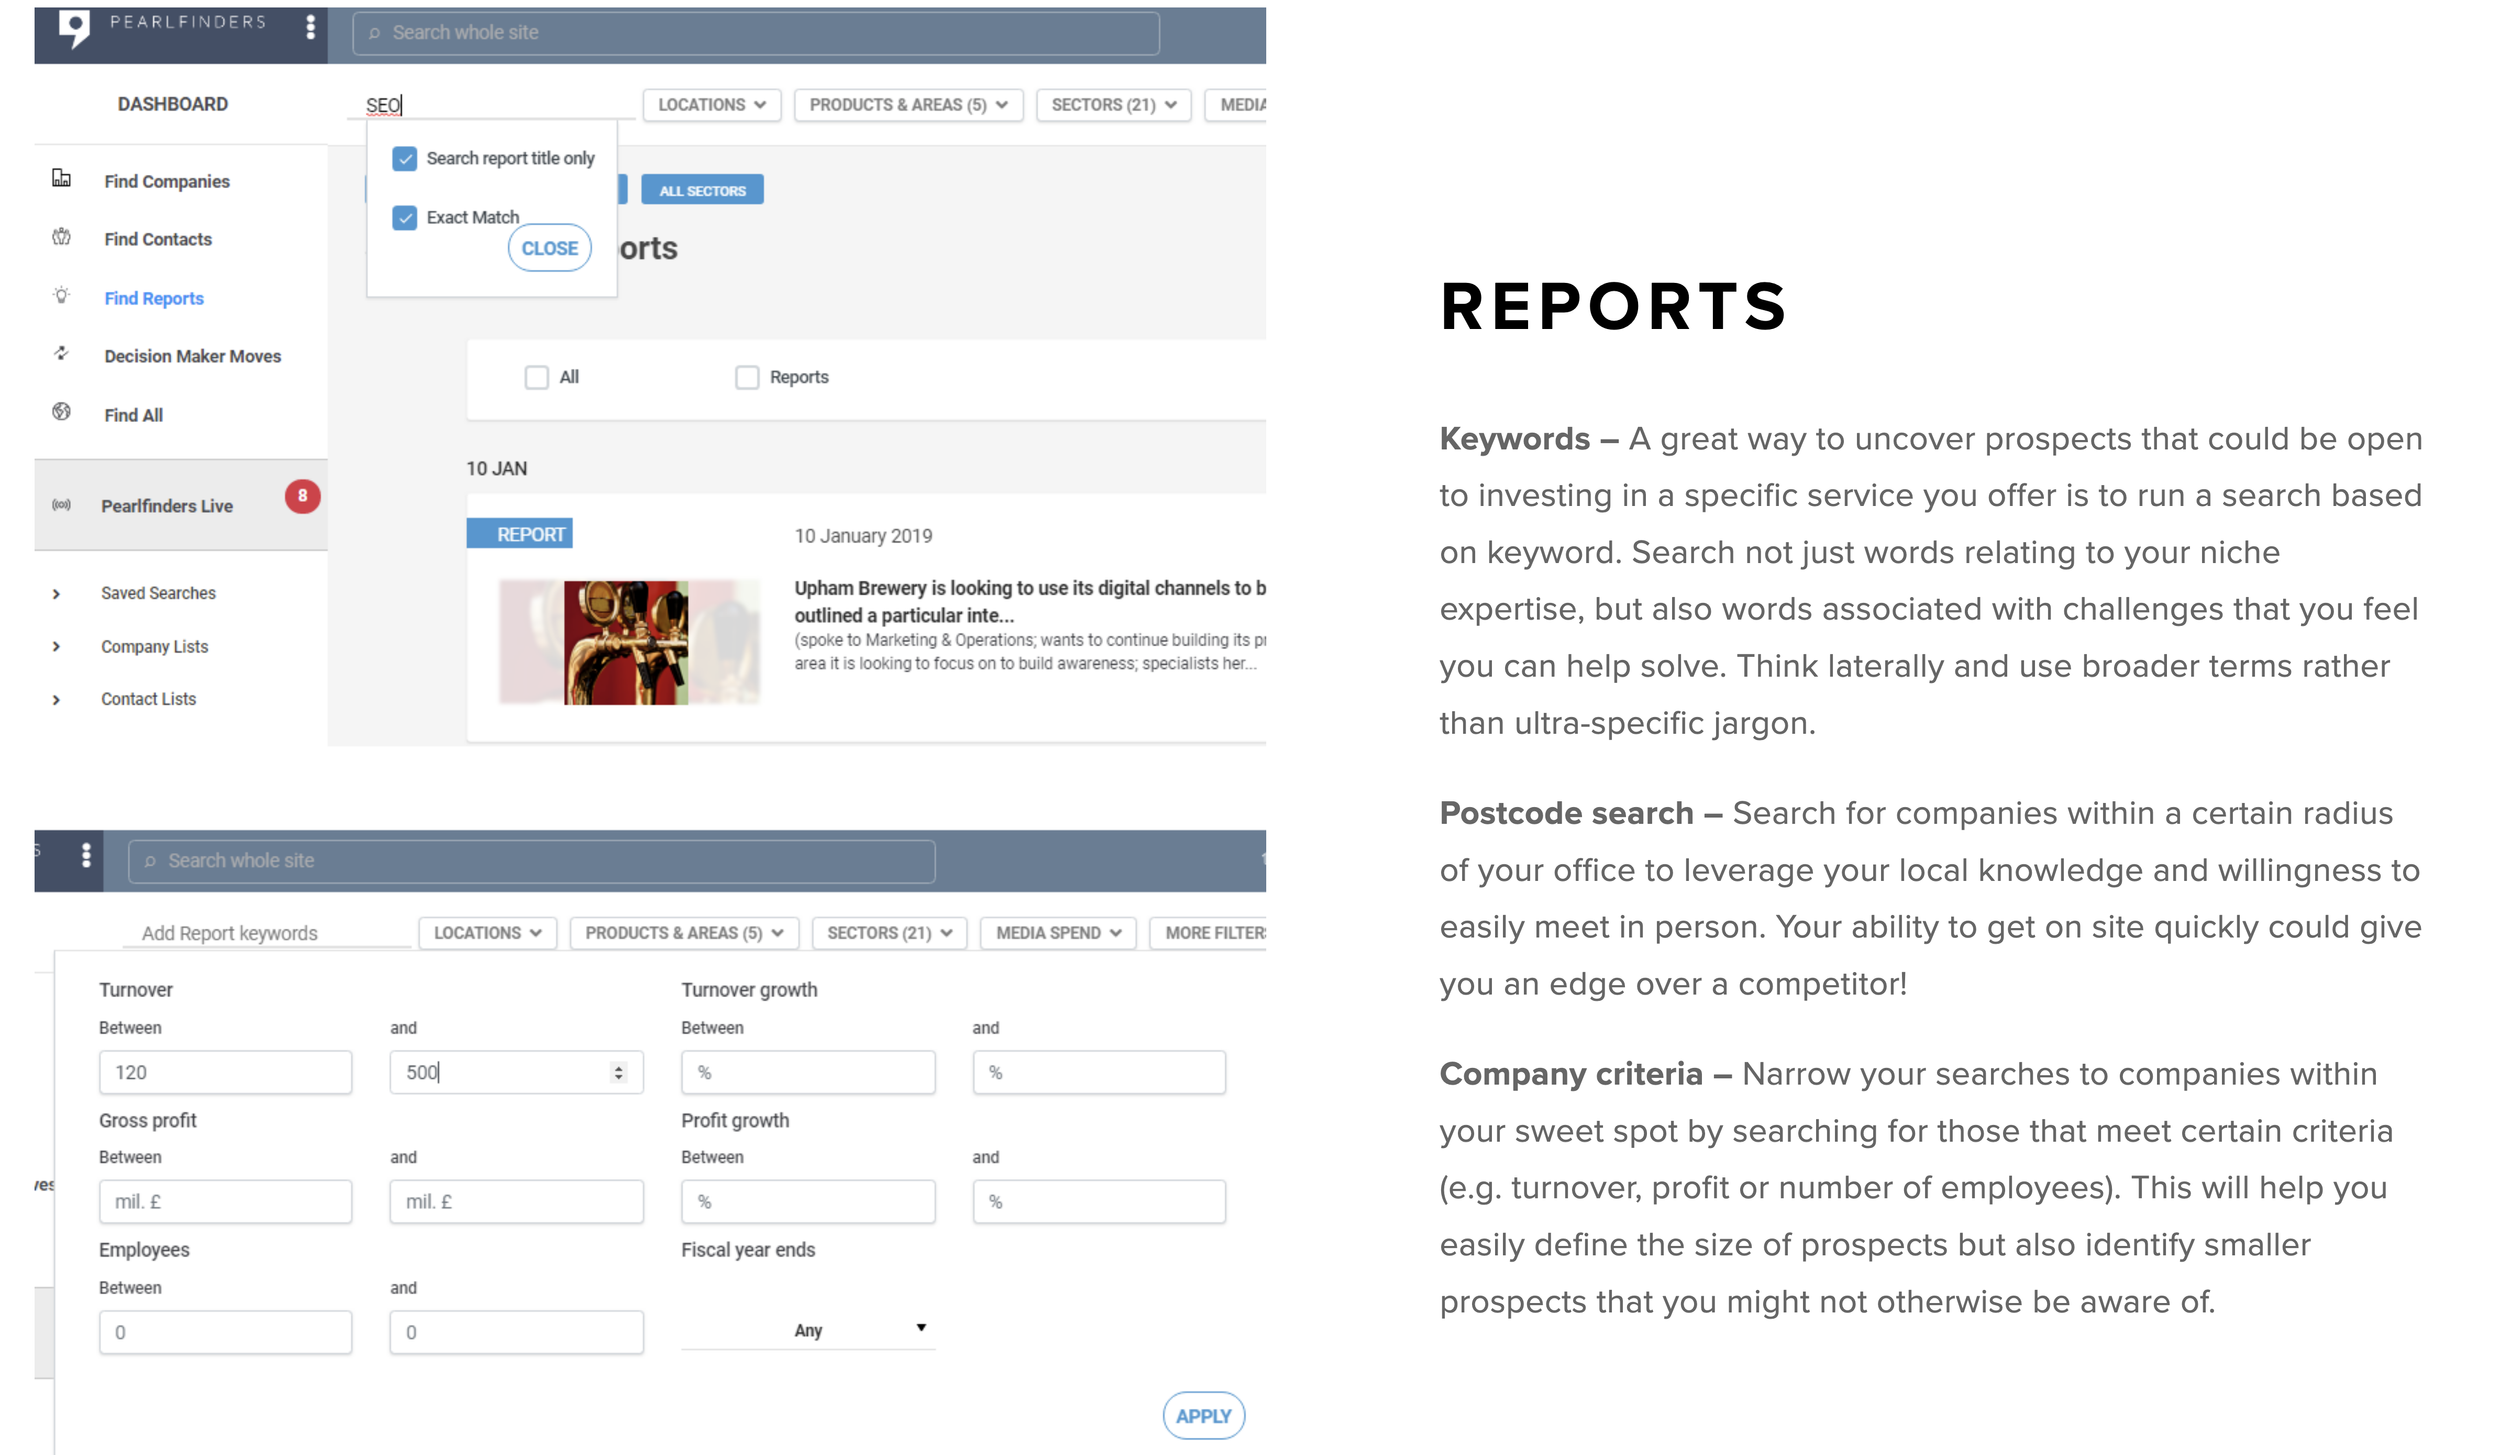This screenshot has height=1455, width=2500.
Task: Untick the Exact Match checkbox
Action: pyautogui.click(x=404, y=218)
